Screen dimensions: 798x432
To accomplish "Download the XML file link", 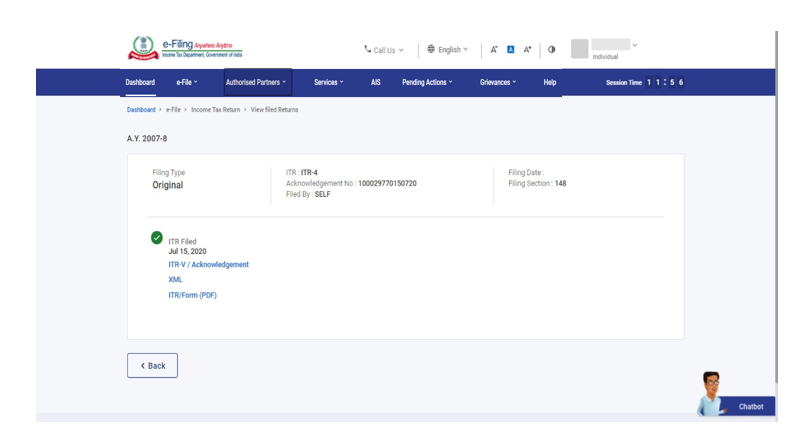I will 175,280.
